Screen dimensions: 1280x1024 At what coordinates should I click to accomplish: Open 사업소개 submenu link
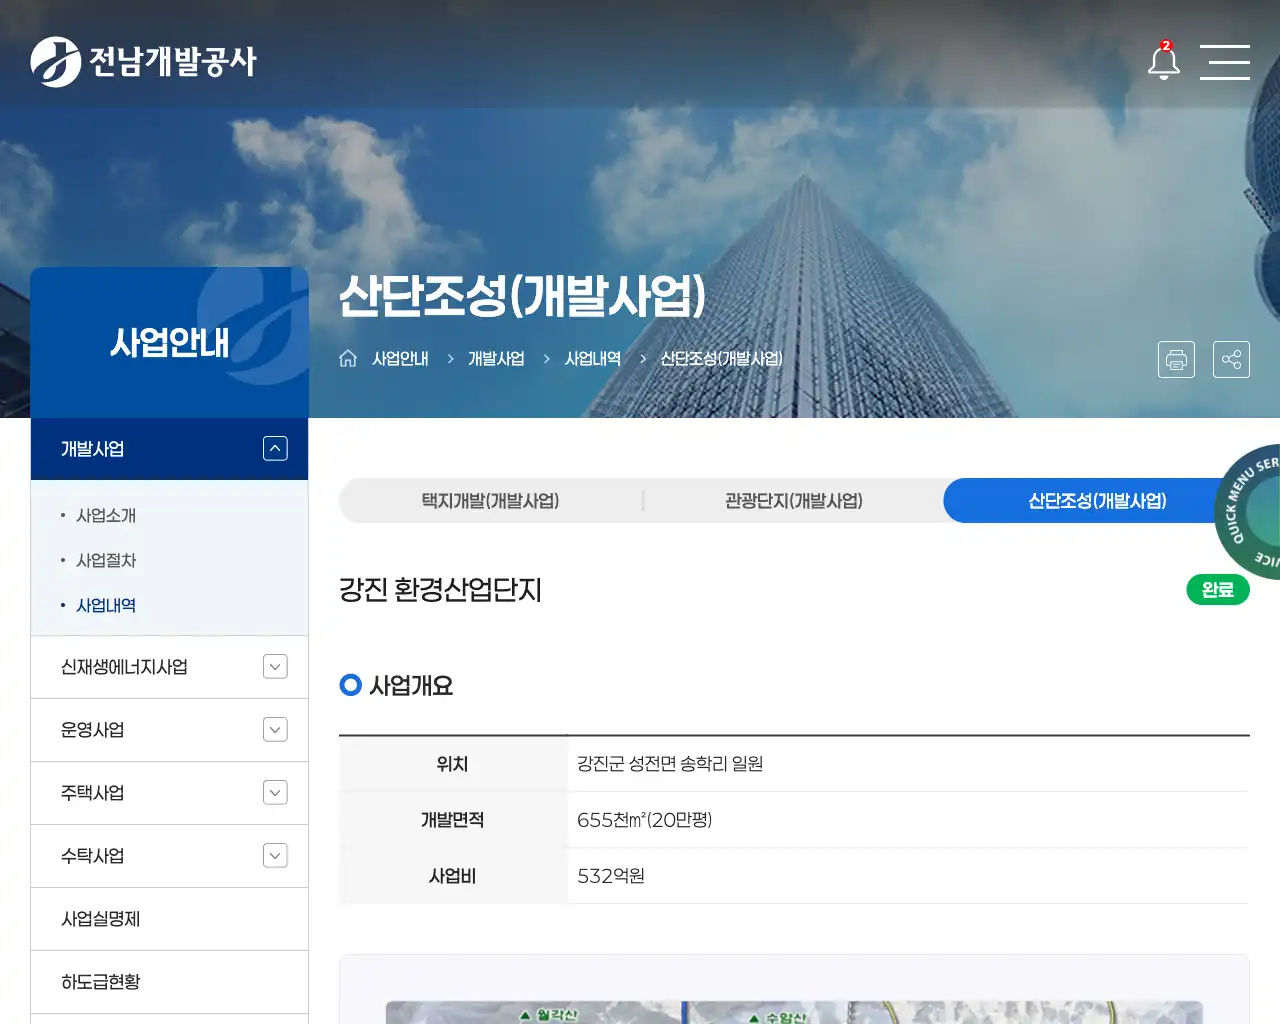(106, 516)
